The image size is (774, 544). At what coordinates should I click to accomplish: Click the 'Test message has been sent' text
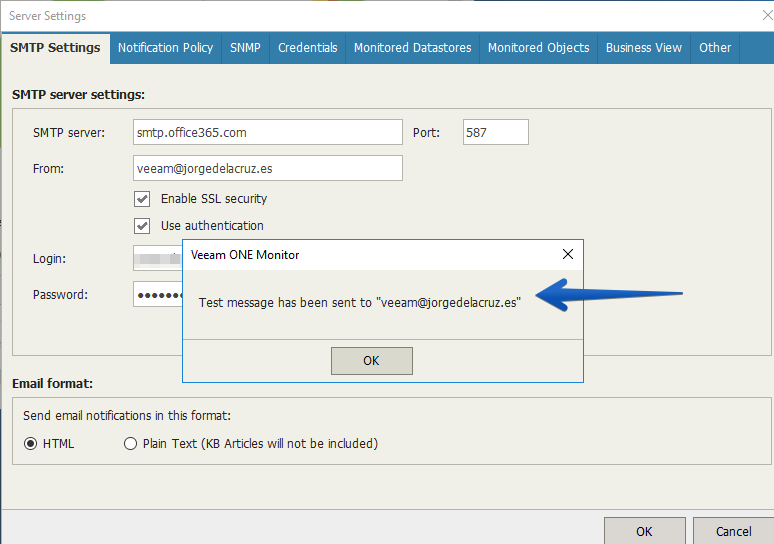pyautogui.click(x=360, y=303)
